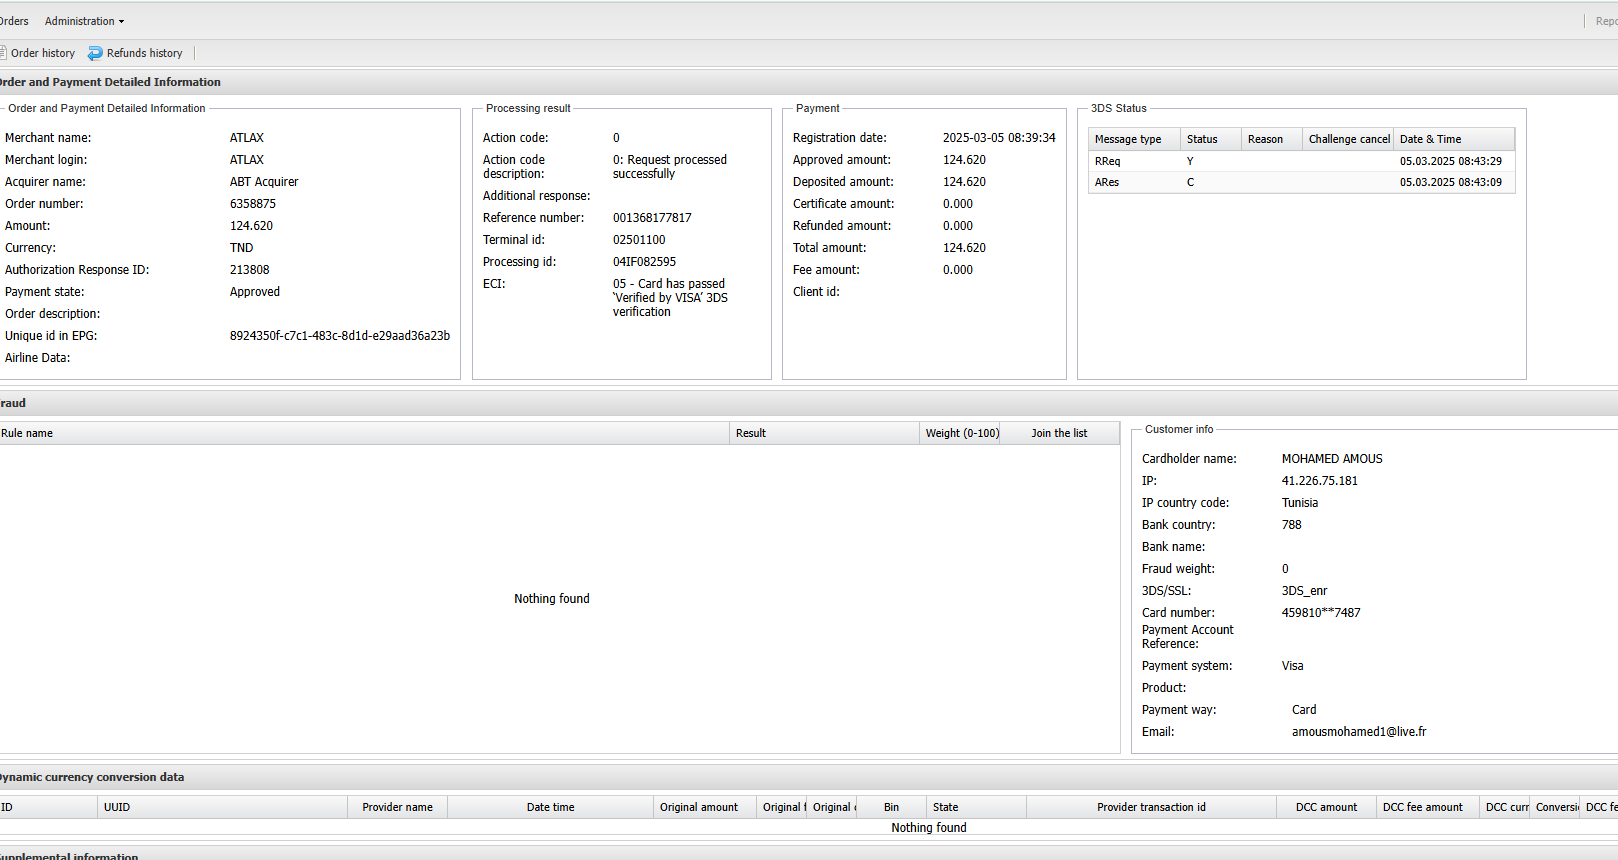Click the DCC fee amount column header
1618x860 pixels.
click(x=1422, y=807)
